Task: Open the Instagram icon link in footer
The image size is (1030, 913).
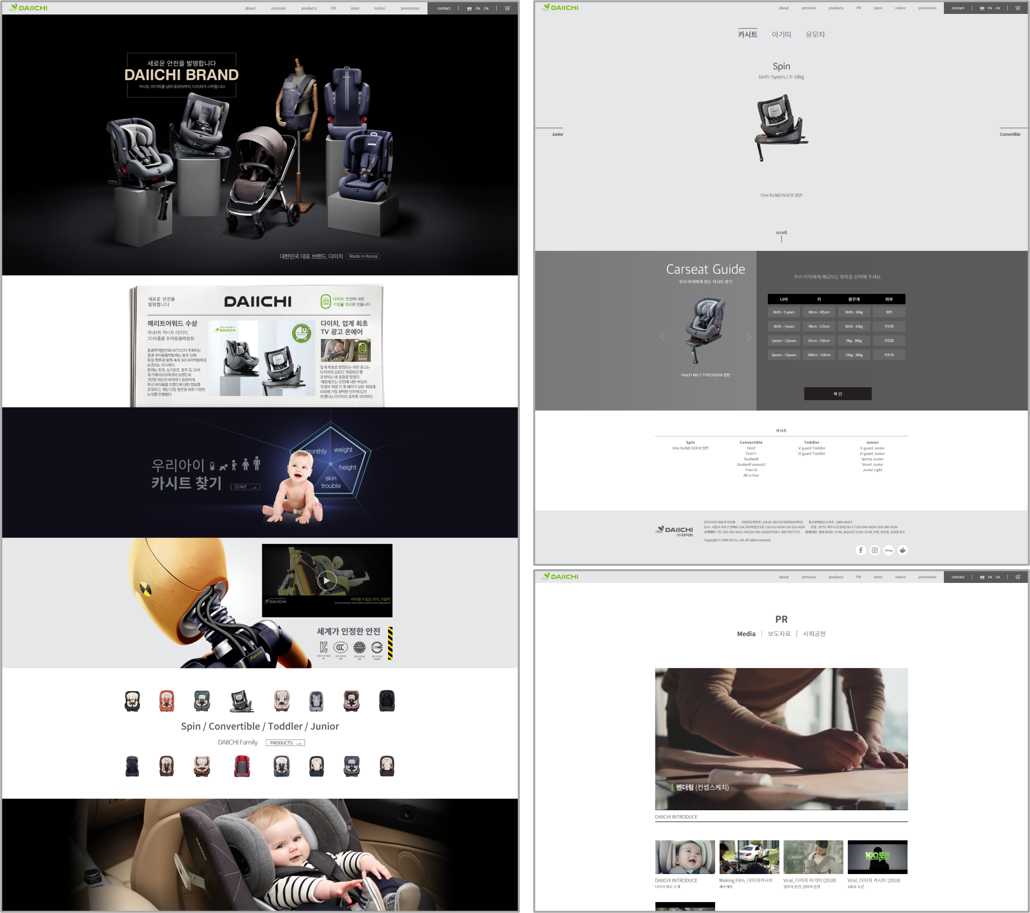Action: tap(874, 550)
